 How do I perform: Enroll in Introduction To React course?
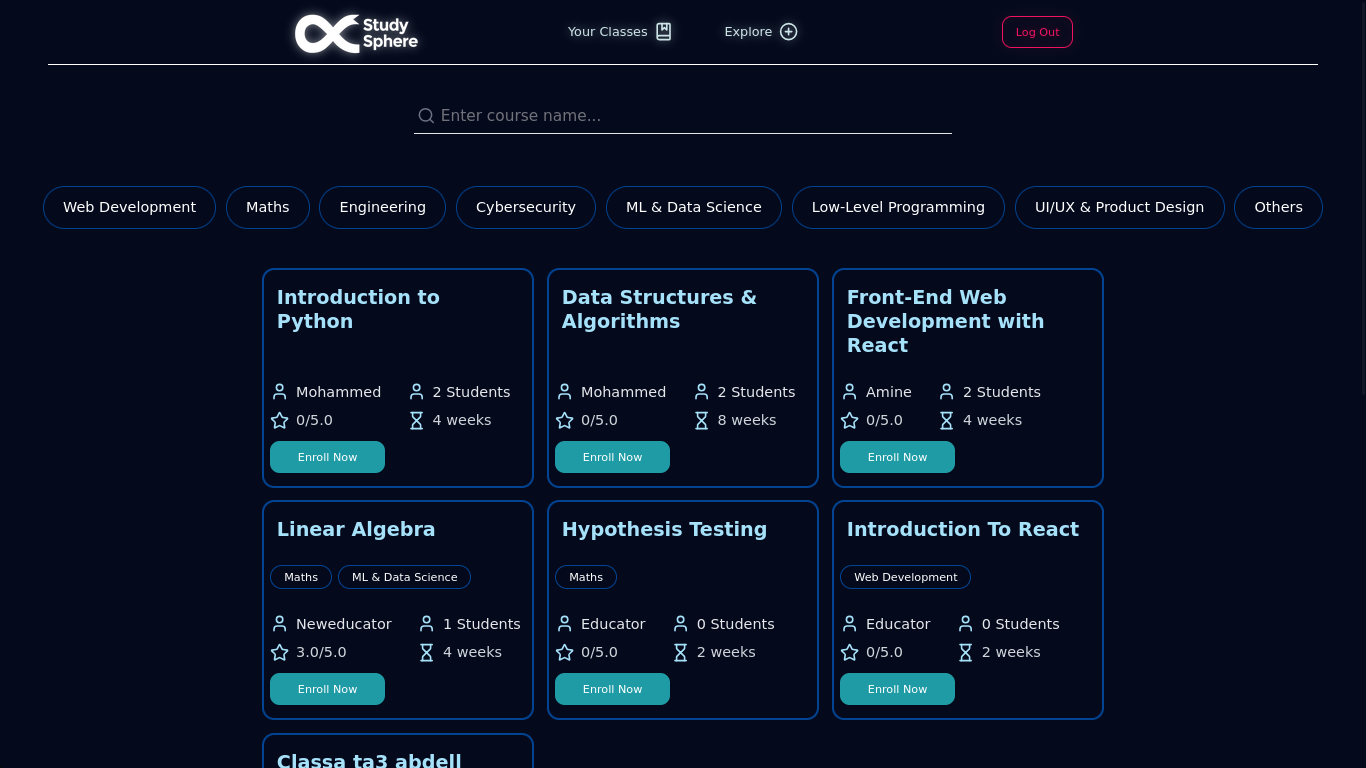click(x=897, y=689)
